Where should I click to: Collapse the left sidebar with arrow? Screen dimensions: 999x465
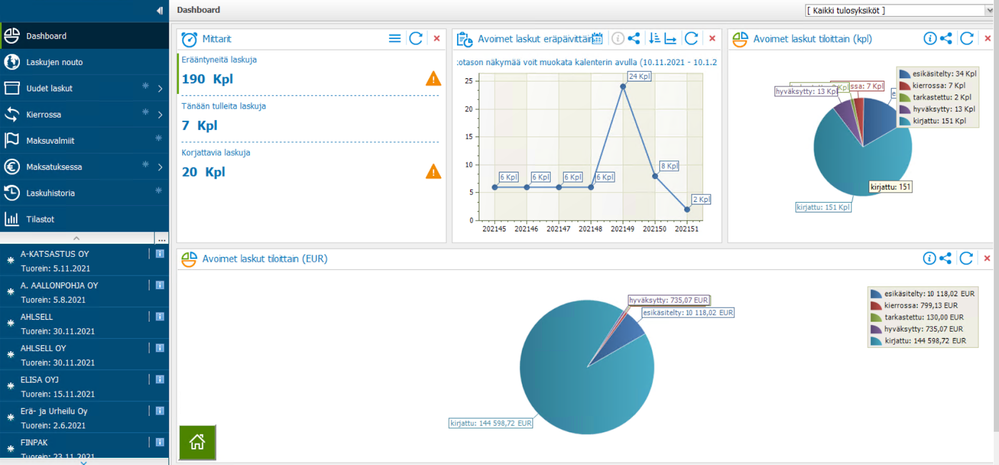pyautogui.click(x=159, y=10)
